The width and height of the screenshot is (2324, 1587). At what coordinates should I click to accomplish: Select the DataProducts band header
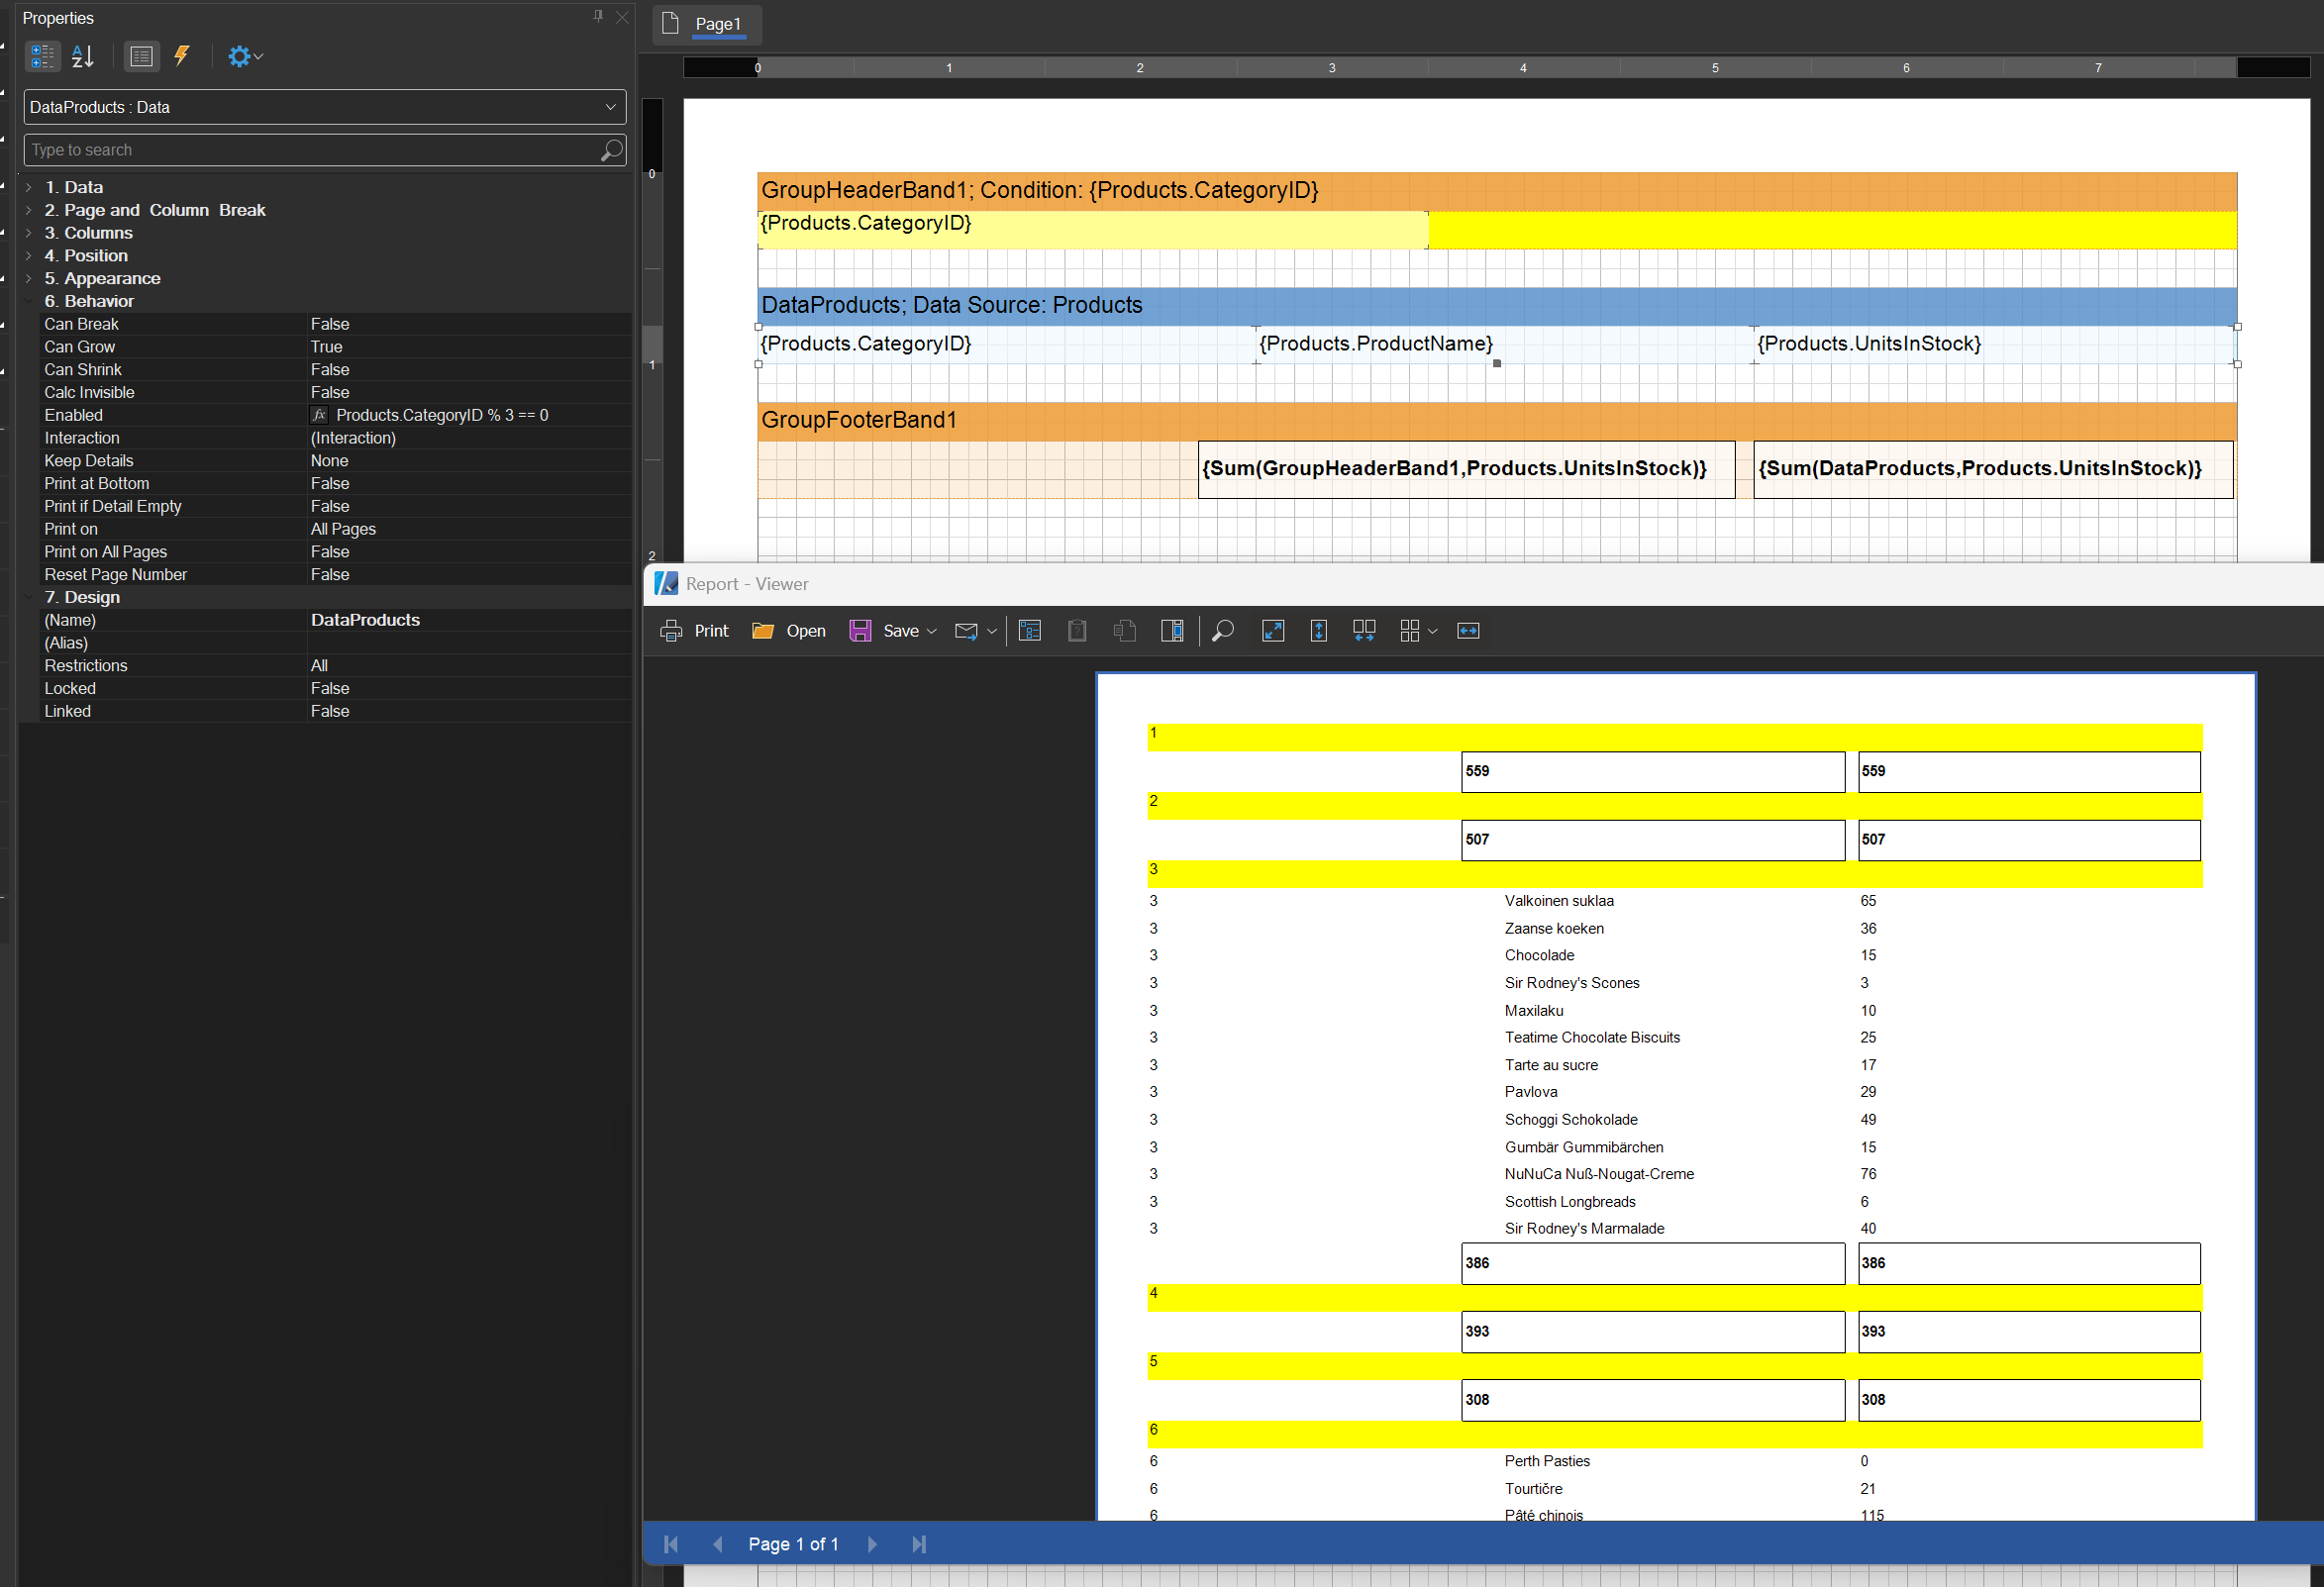click(1496, 305)
